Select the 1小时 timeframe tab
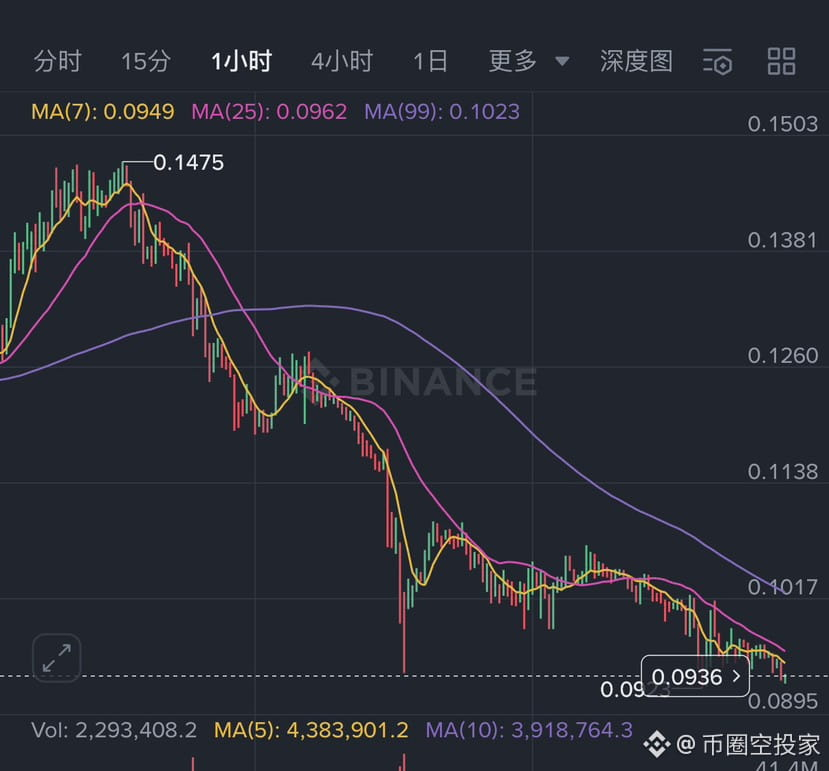829x771 pixels. point(241,61)
